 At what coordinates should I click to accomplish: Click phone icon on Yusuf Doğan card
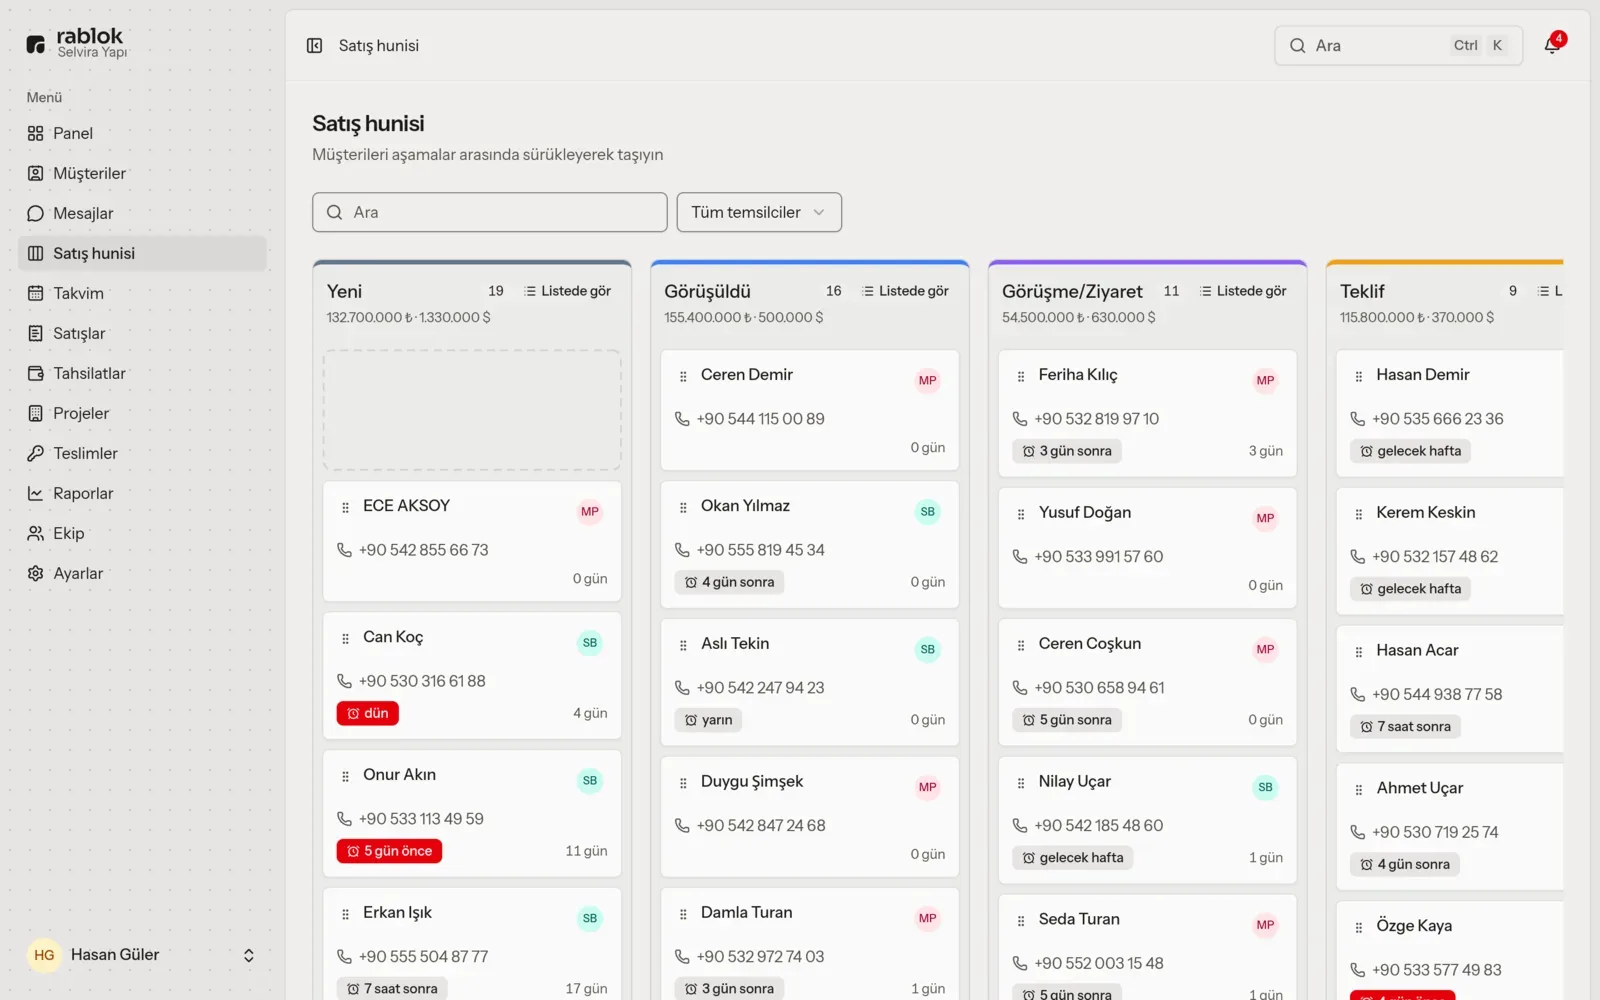(1020, 557)
